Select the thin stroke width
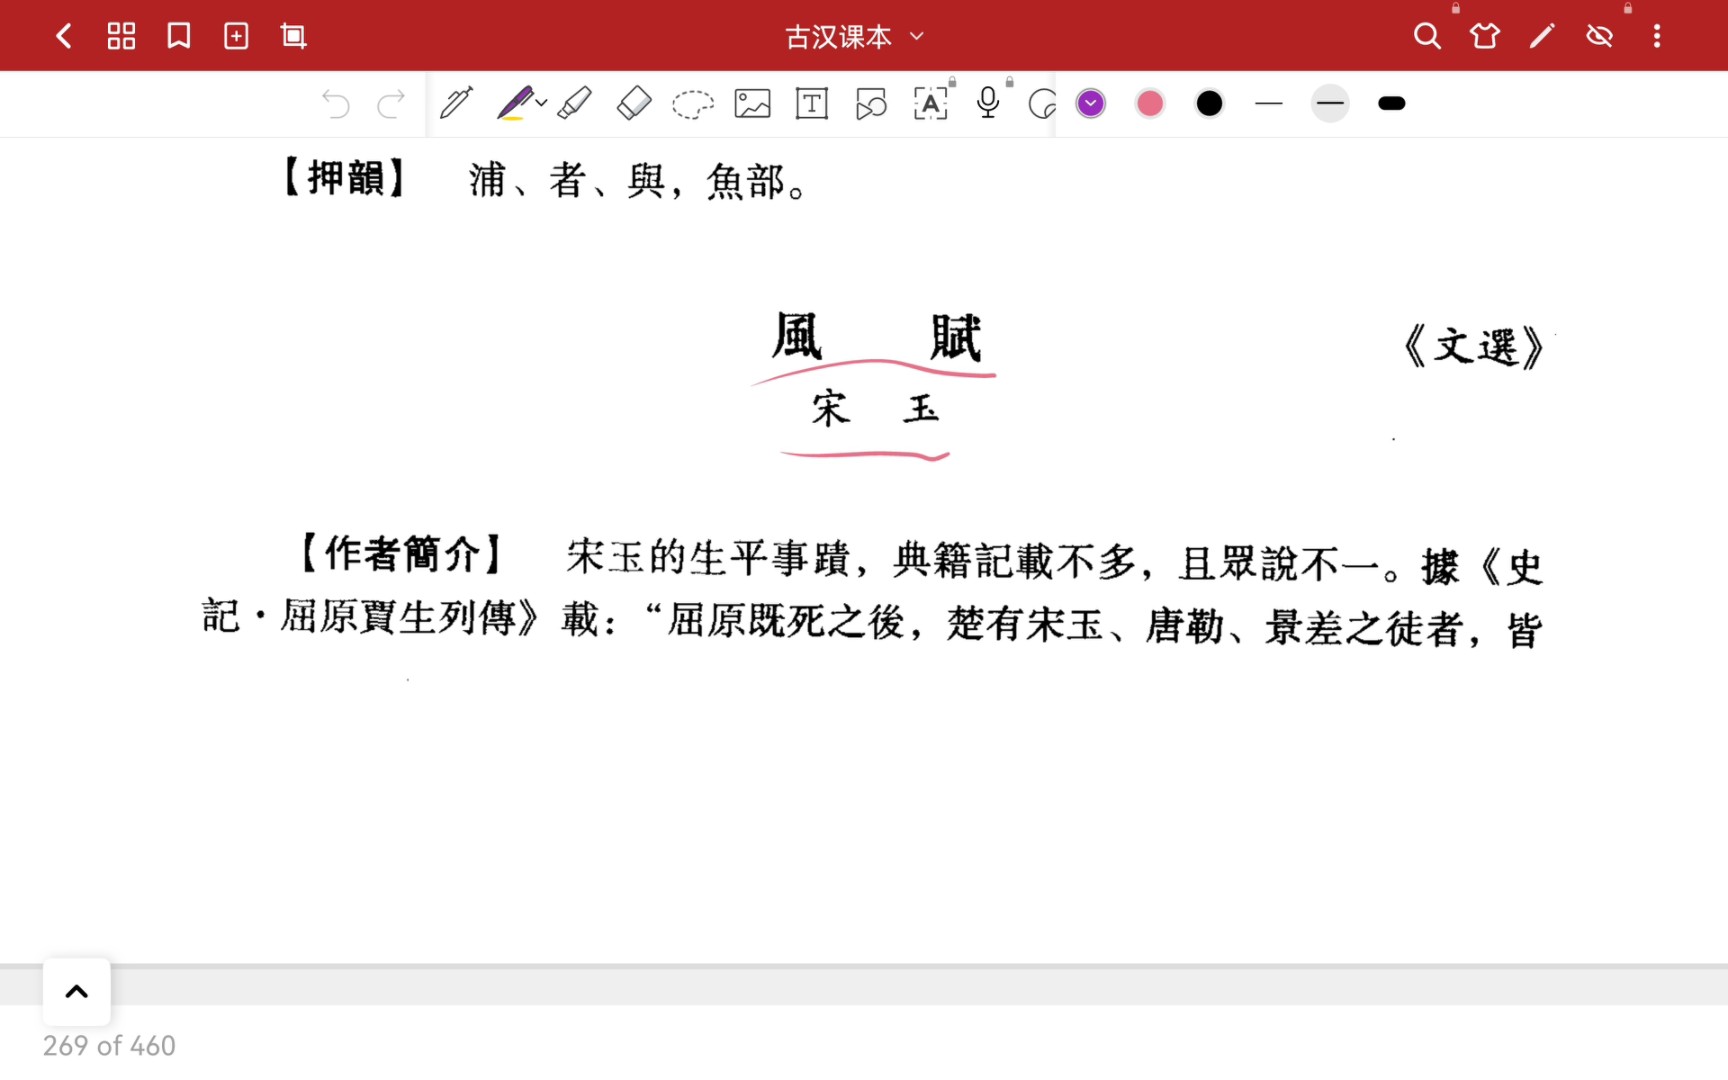Viewport: 1728px width, 1080px height. pyautogui.click(x=1269, y=104)
